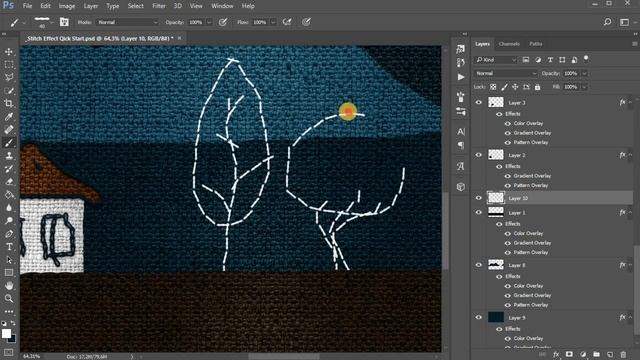Open layer blend mode Normal dropdown

click(x=506, y=73)
